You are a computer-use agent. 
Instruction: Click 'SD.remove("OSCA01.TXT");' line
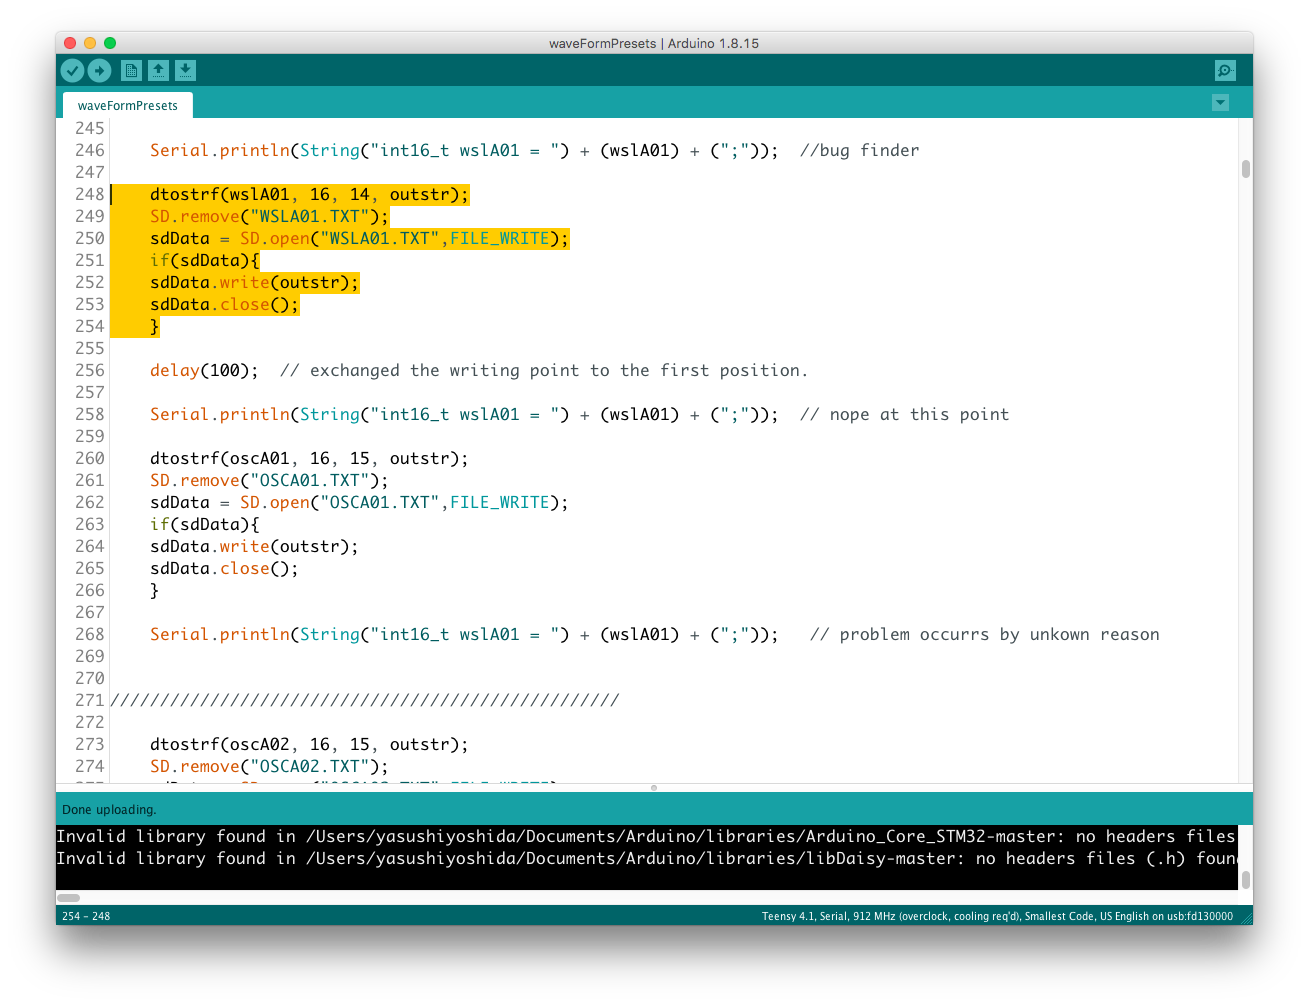tap(269, 480)
